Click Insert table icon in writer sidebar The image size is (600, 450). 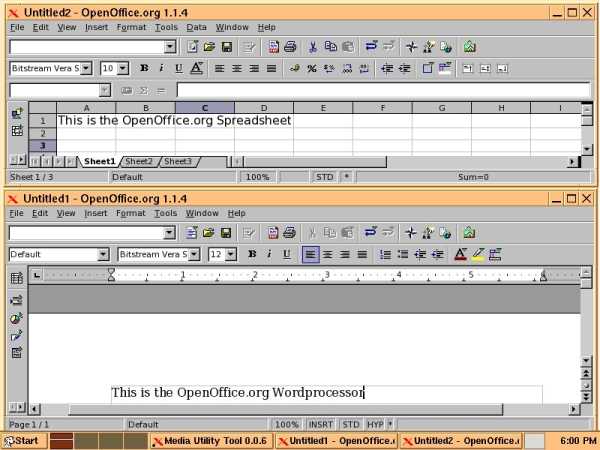click(16, 278)
